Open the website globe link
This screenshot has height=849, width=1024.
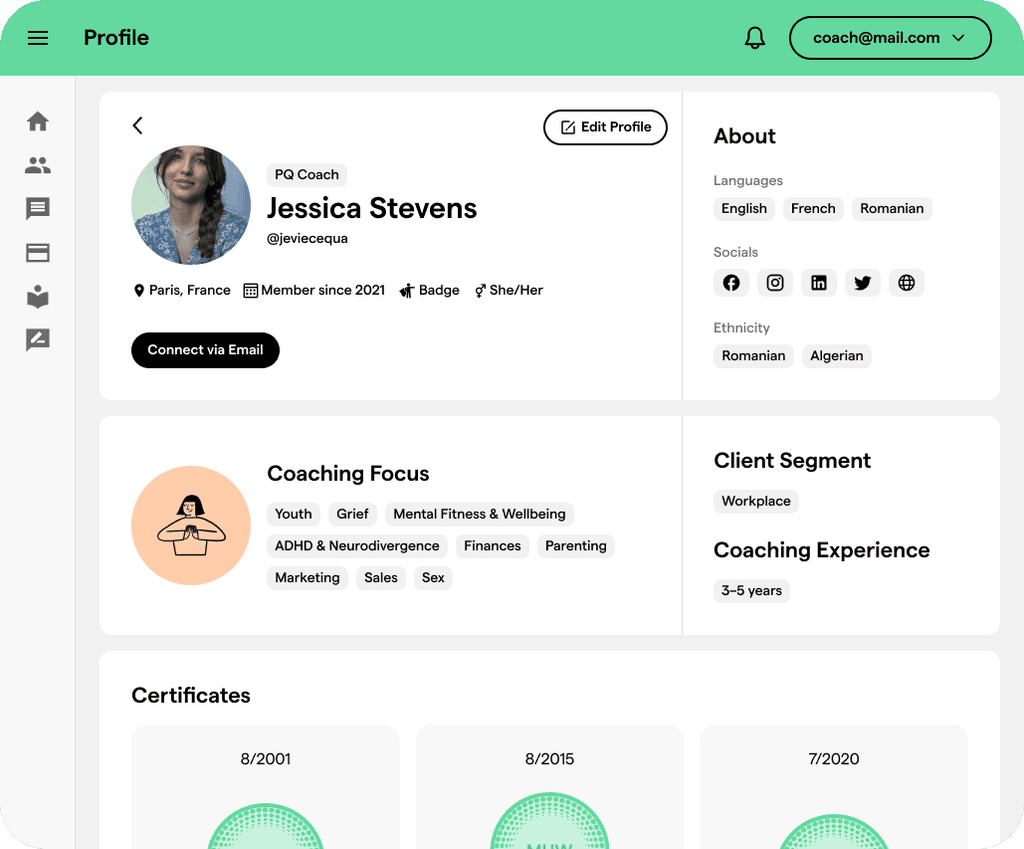click(906, 283)
